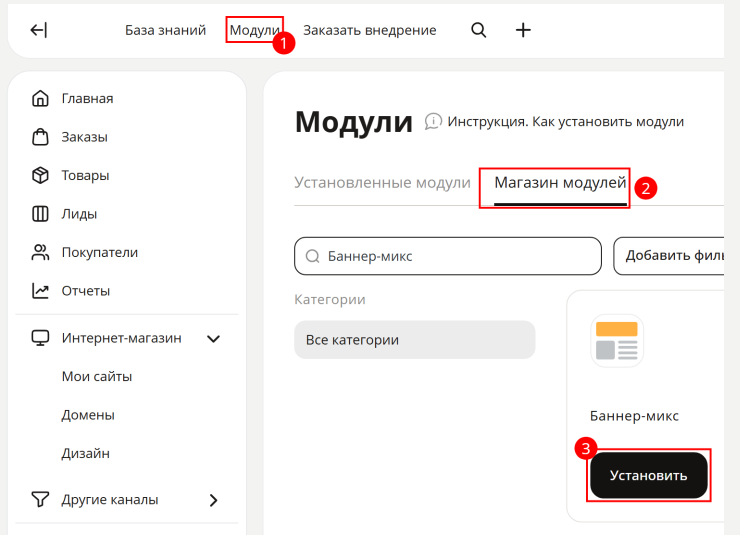Click the Заказы bag icon
The image size is (740, 535).
(x=40, y=137)
